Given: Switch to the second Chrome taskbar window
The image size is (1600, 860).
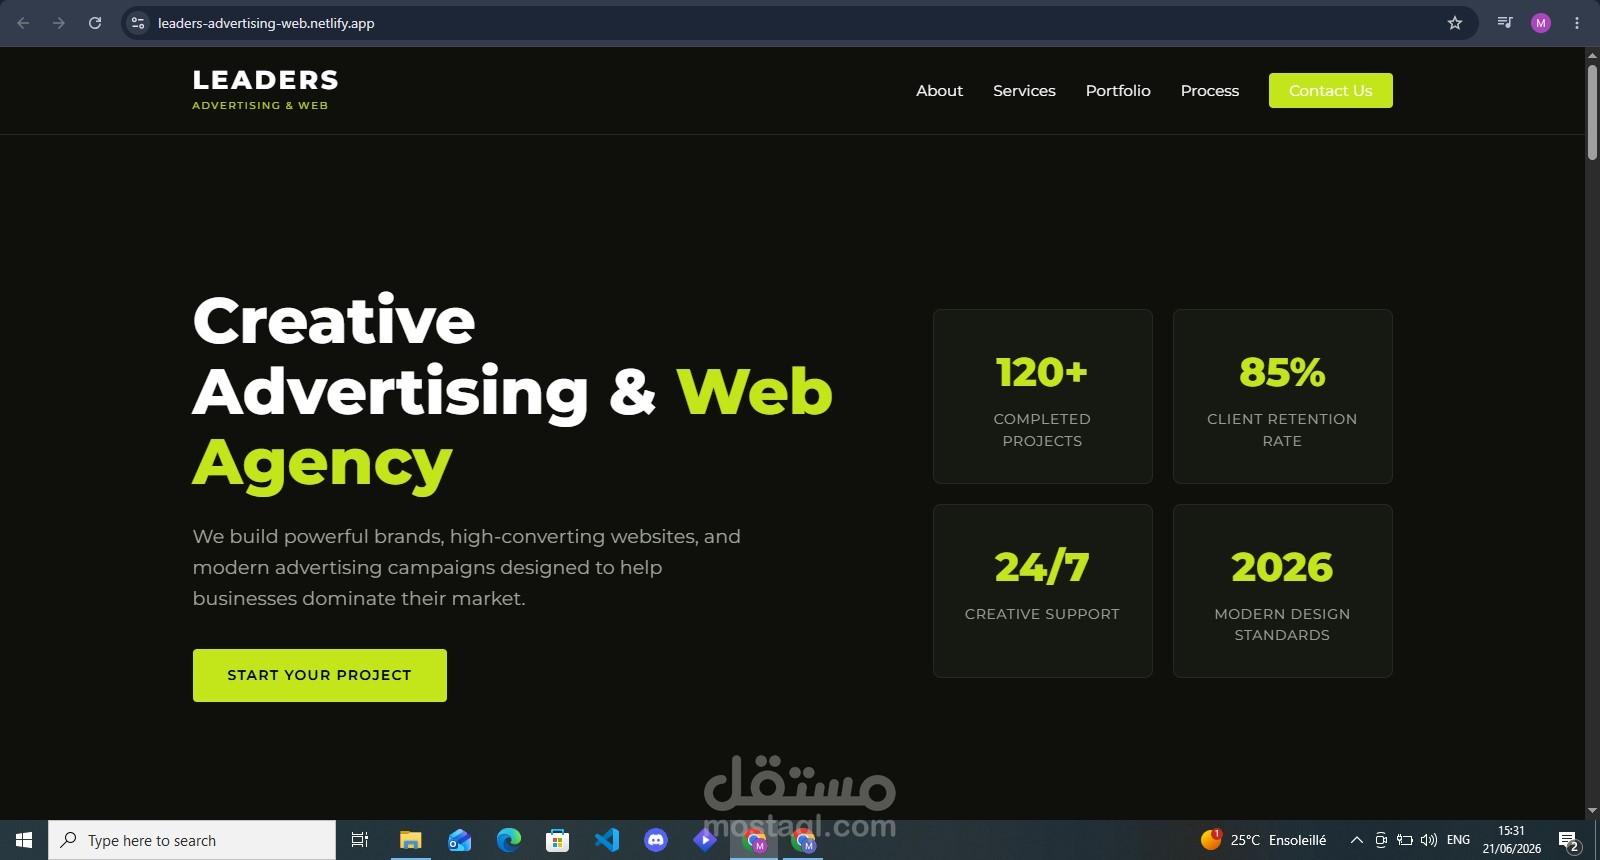Looking at the screenshot, I should pyautogui.click(x=803, y=840).
